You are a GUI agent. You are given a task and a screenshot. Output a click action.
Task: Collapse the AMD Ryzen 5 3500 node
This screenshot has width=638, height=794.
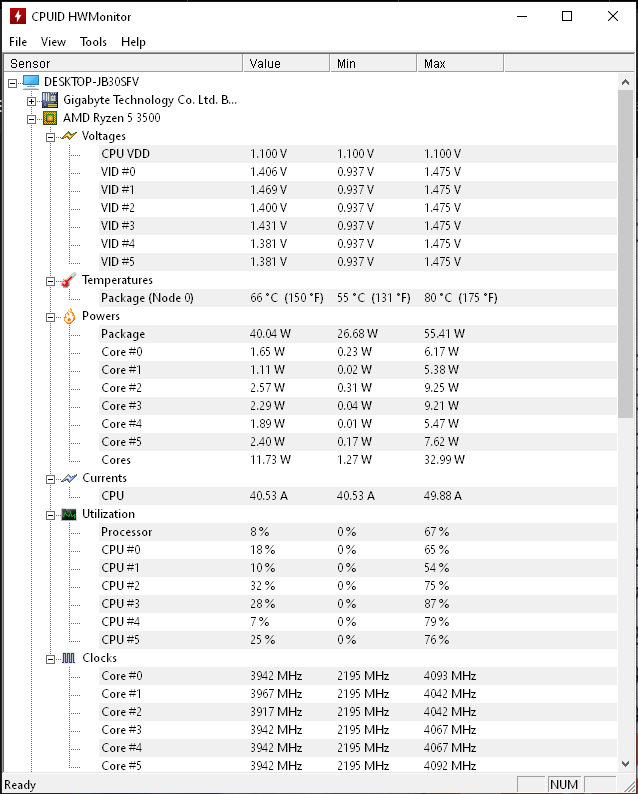(32, 118)
